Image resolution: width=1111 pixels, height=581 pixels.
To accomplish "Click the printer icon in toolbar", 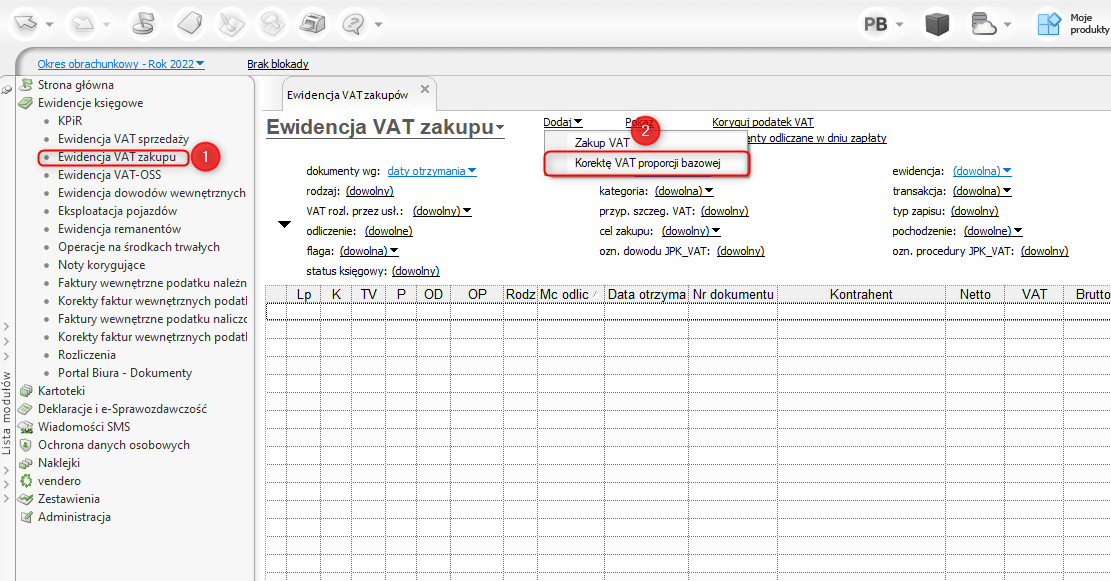I will pos(312,23).
